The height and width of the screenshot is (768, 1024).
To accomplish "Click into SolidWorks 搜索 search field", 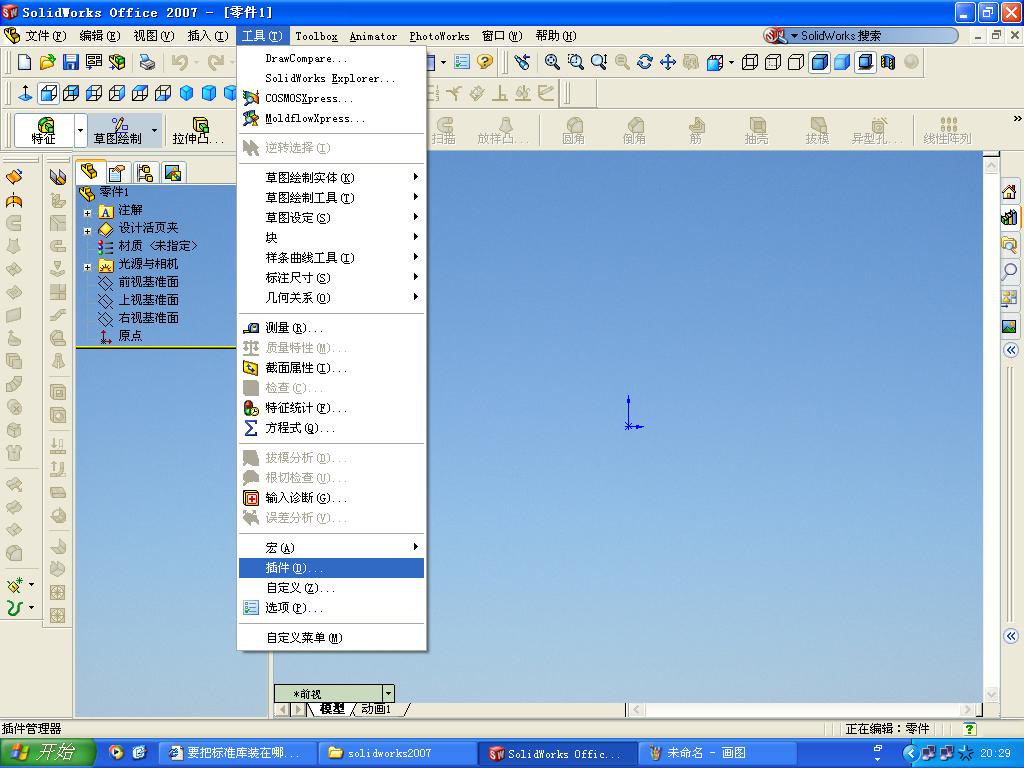I will pyautogui.click(x=875, y=36).
